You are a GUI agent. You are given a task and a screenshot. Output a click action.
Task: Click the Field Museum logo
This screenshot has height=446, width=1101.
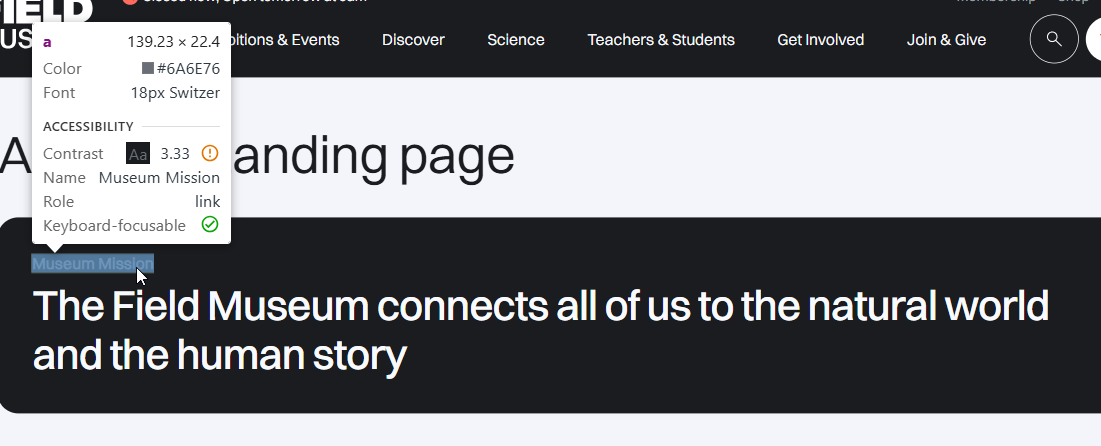point(45,22)
